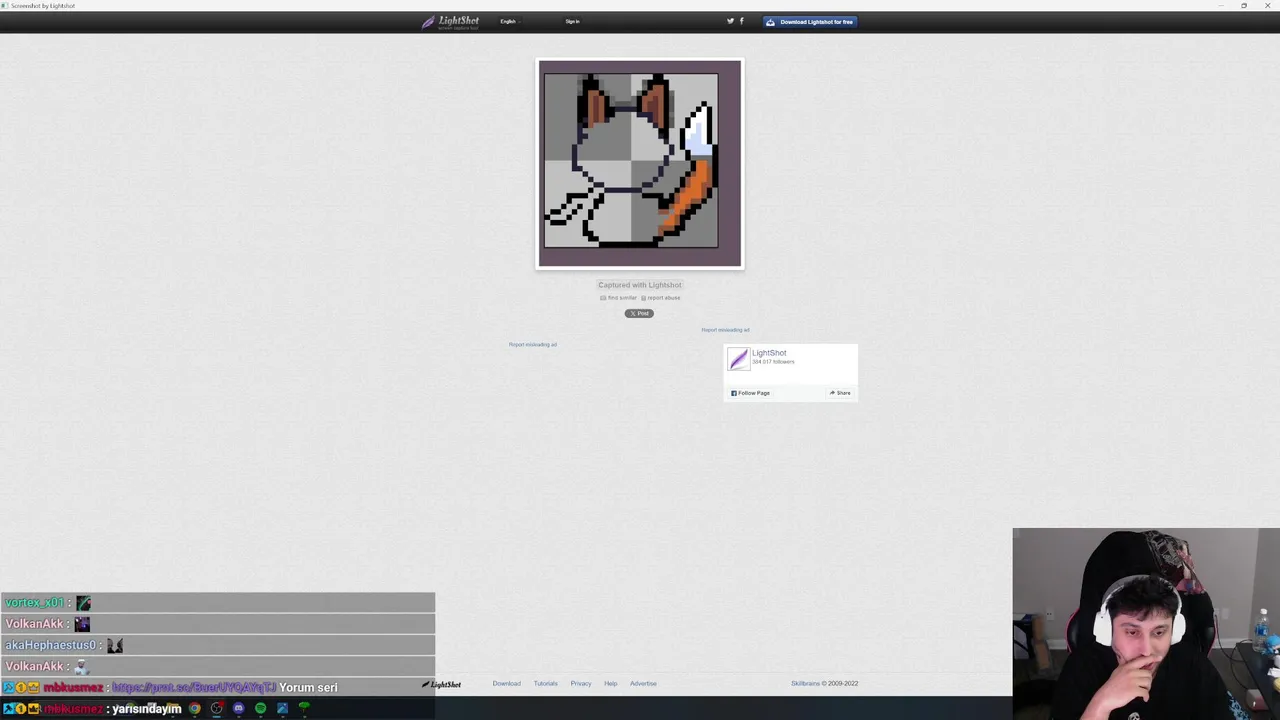This screenshot has width=1280, height=720.
Task: Click Share button in Facebook widget
Action: point(840,393)
